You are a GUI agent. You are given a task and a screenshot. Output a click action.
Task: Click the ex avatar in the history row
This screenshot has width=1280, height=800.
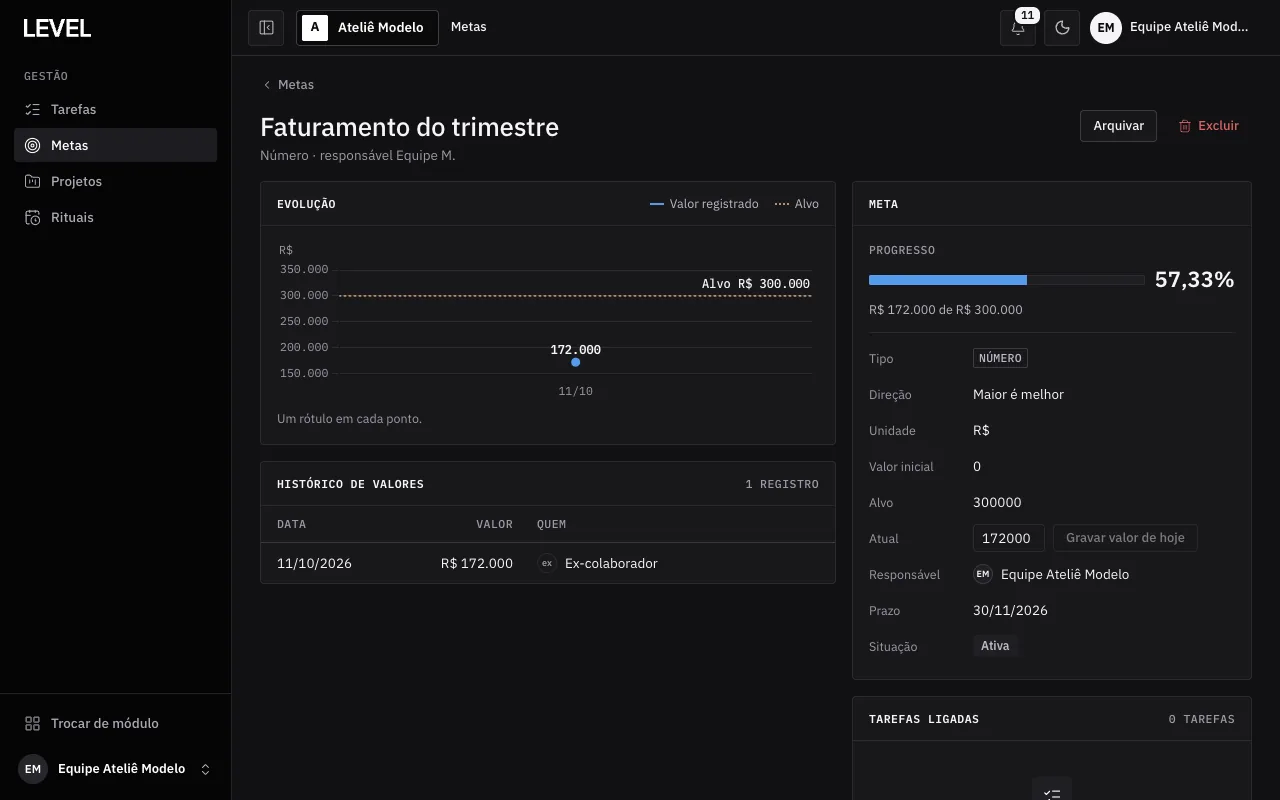pos(547,563)
